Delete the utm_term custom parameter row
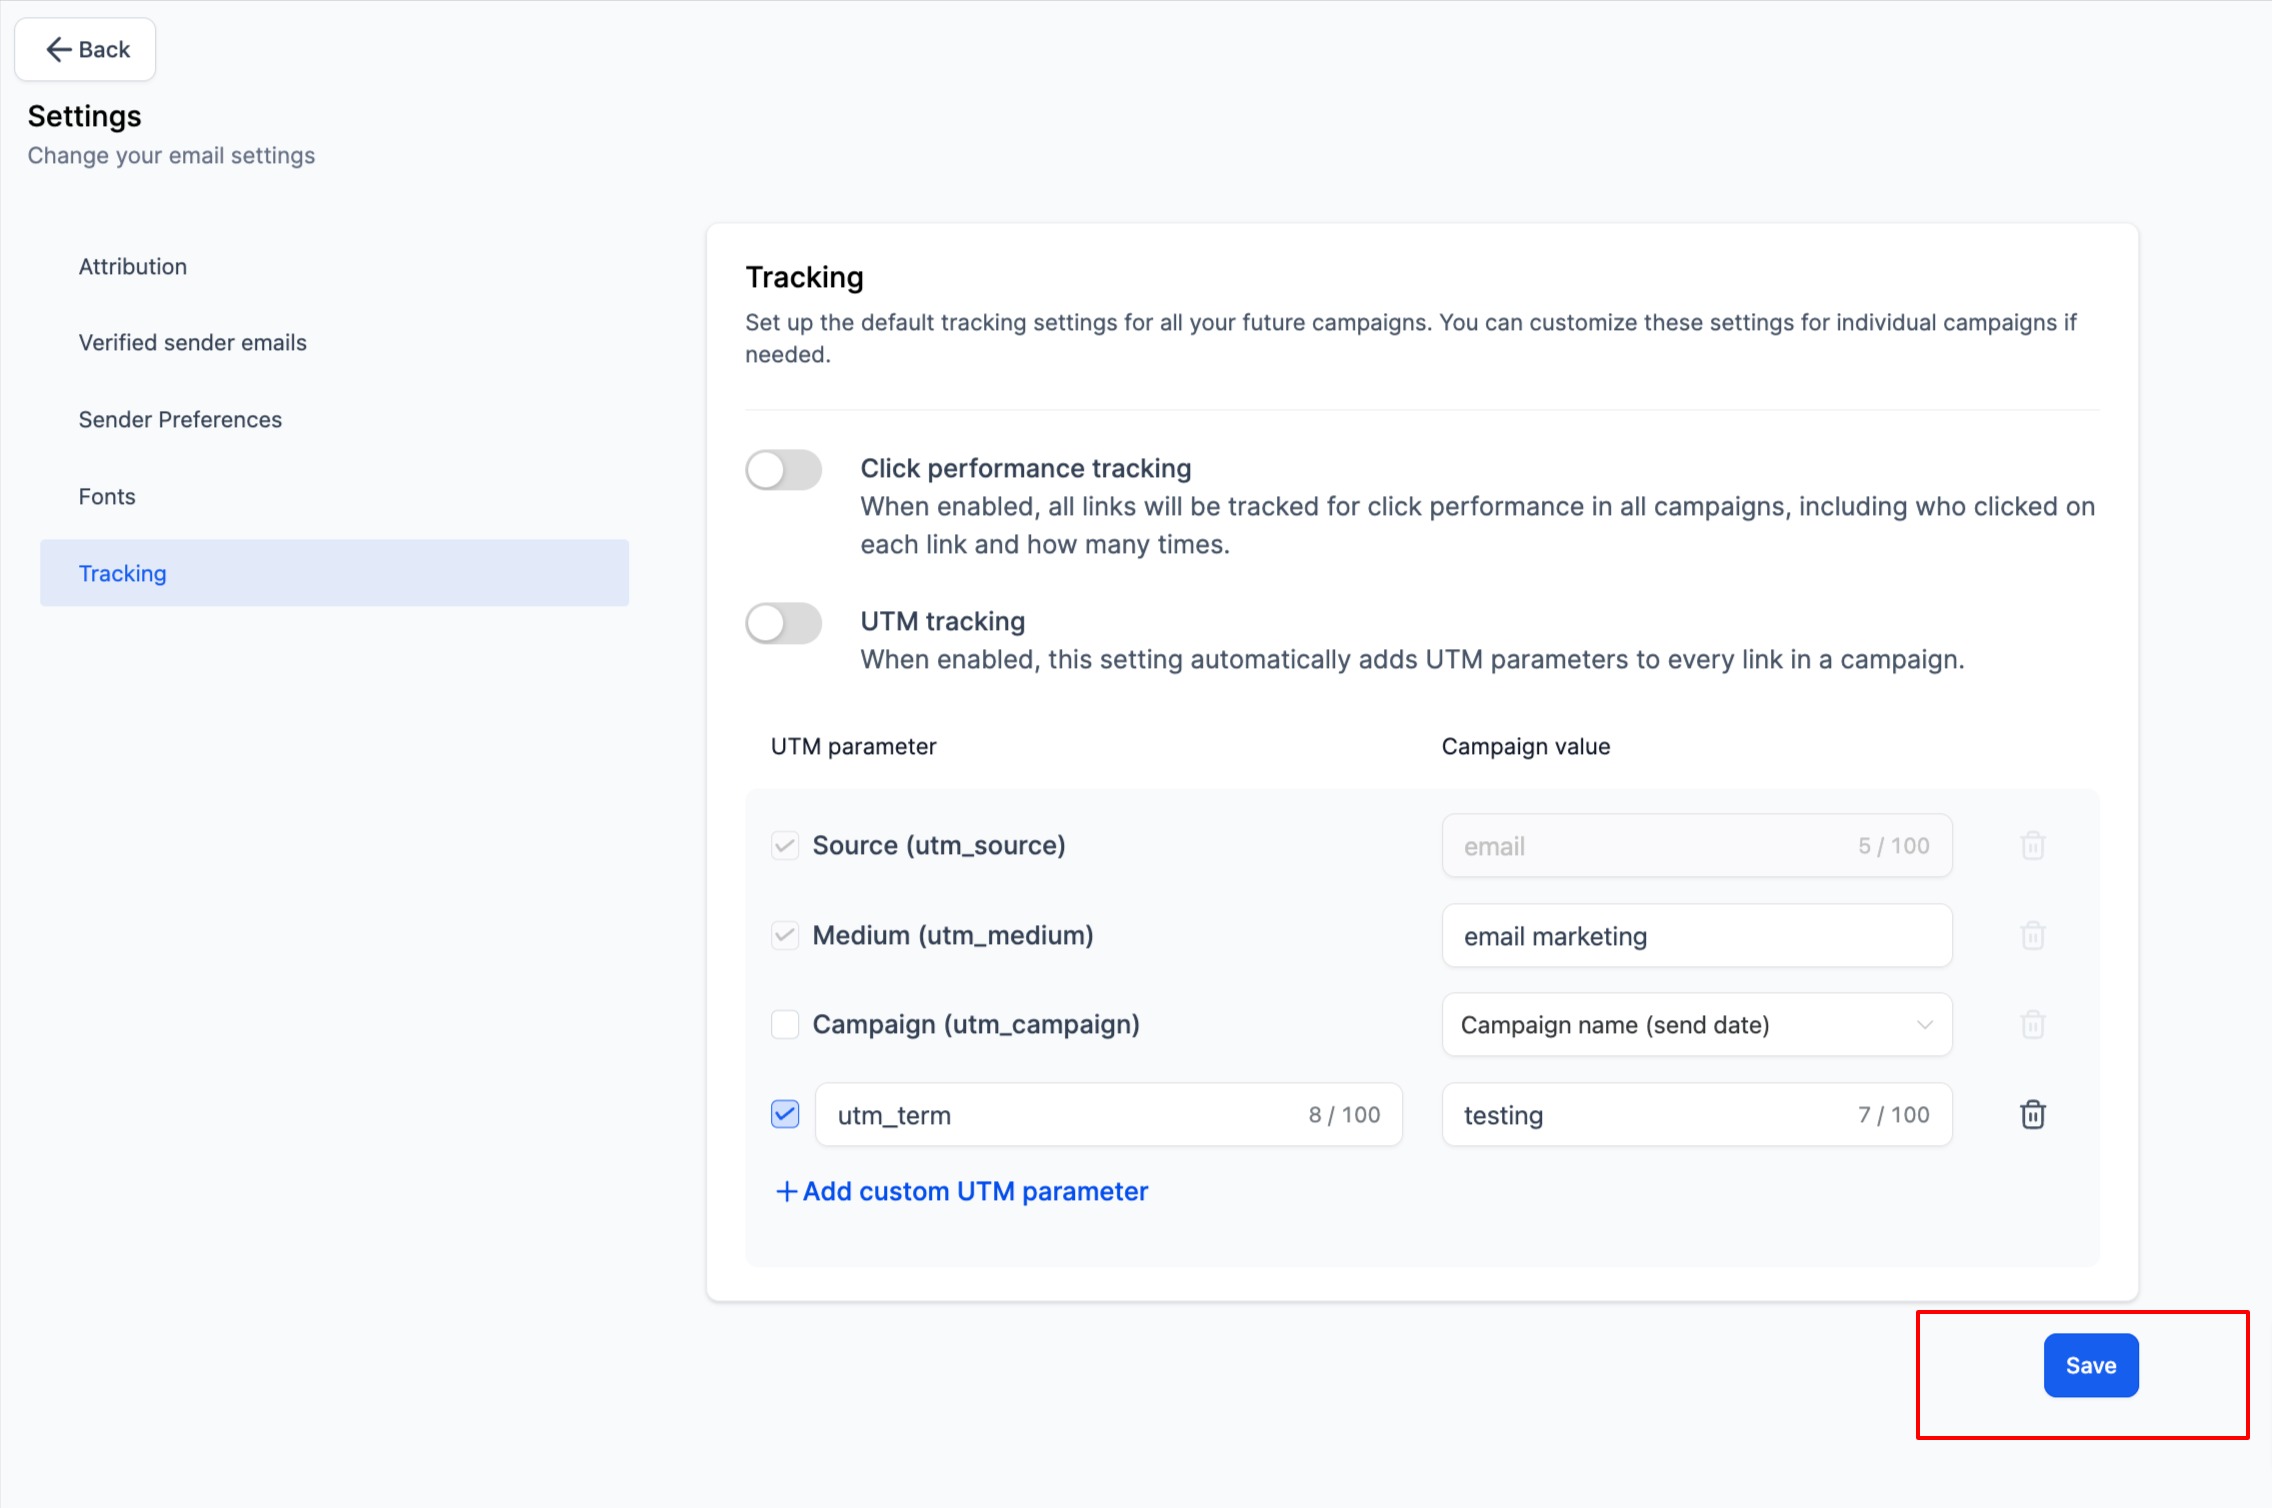 (2032, 1114)
